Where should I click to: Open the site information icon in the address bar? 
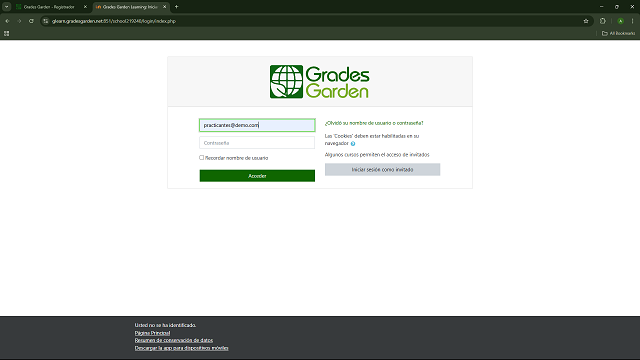[46, 21]
